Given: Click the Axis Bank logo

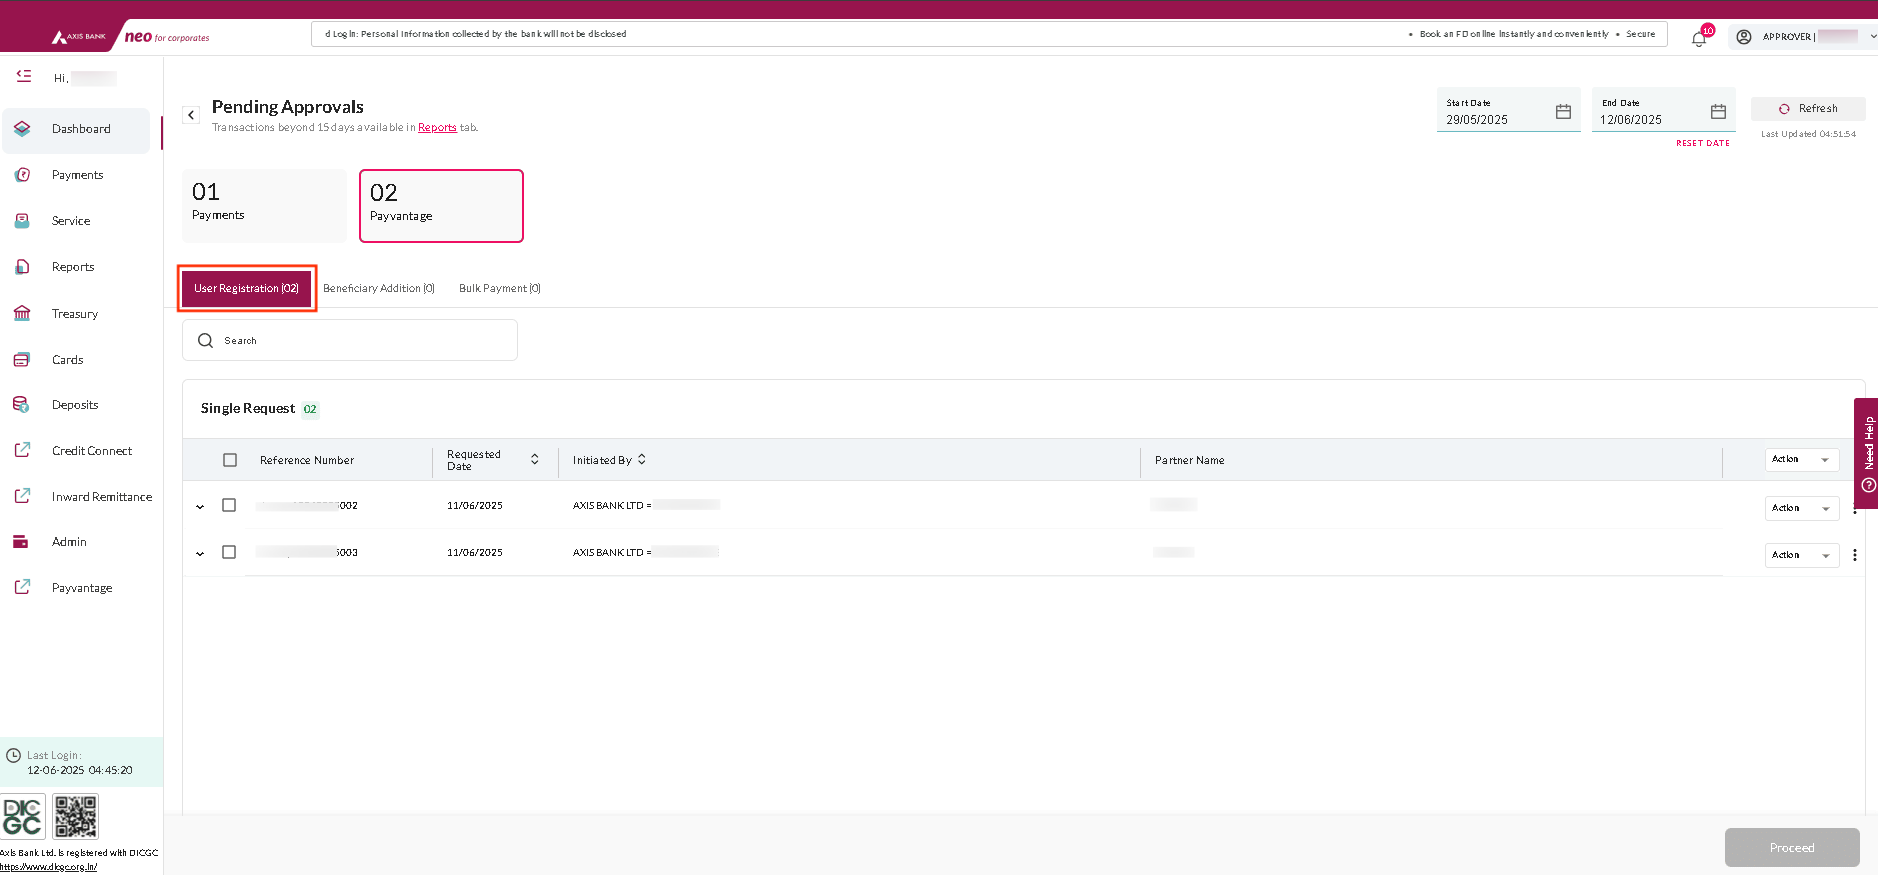Looking at the screenshot, I should (x=79, y=37).
